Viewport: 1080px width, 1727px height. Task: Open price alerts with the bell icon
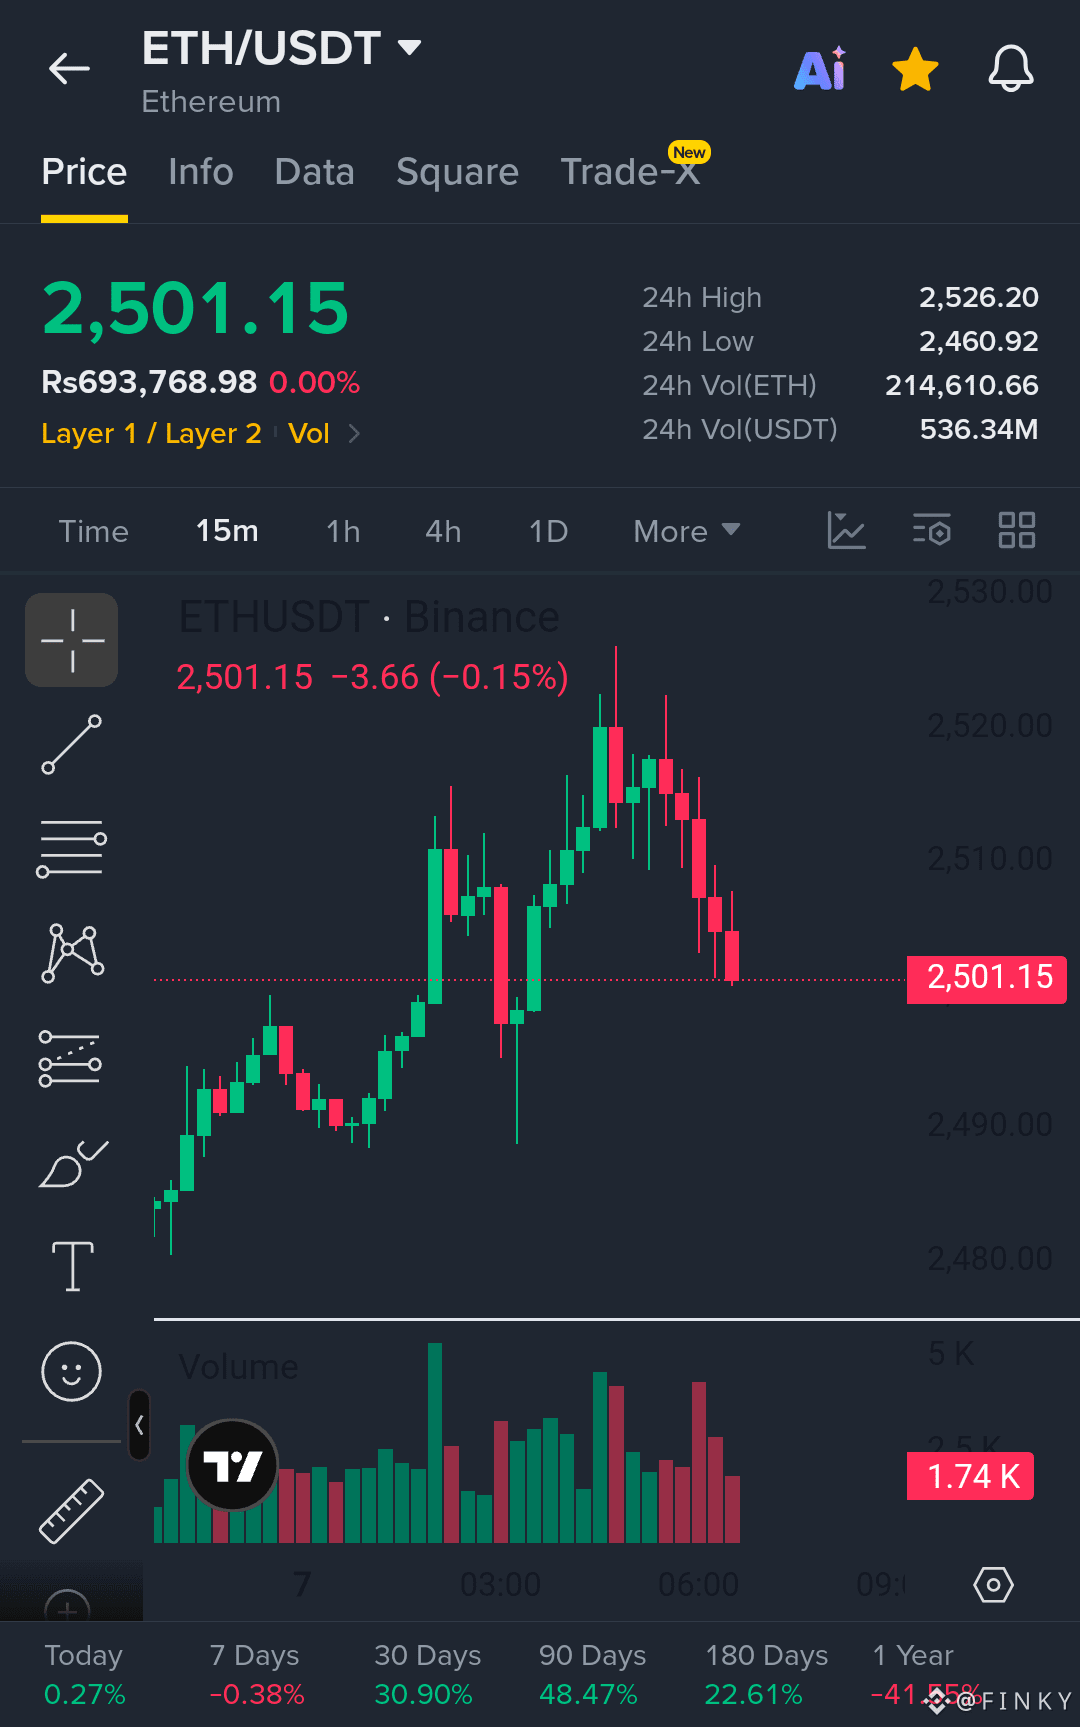tap(1011, 69)
